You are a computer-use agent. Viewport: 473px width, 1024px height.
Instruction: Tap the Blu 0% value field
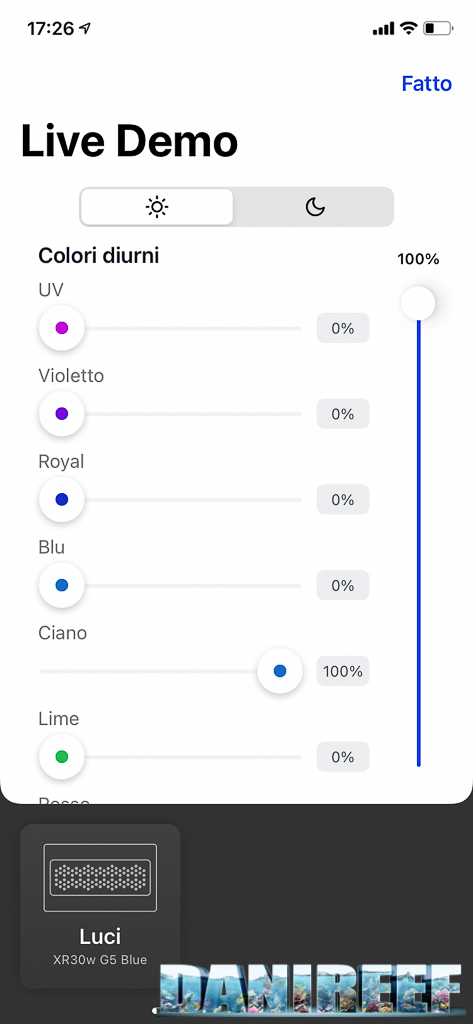[x=343, y=585]
